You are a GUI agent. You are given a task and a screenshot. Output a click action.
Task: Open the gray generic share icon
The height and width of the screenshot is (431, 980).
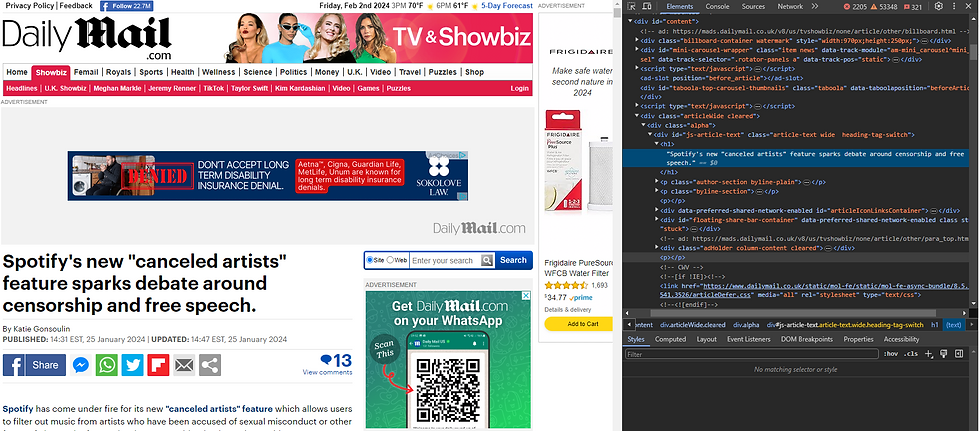[x=210, y=365]
